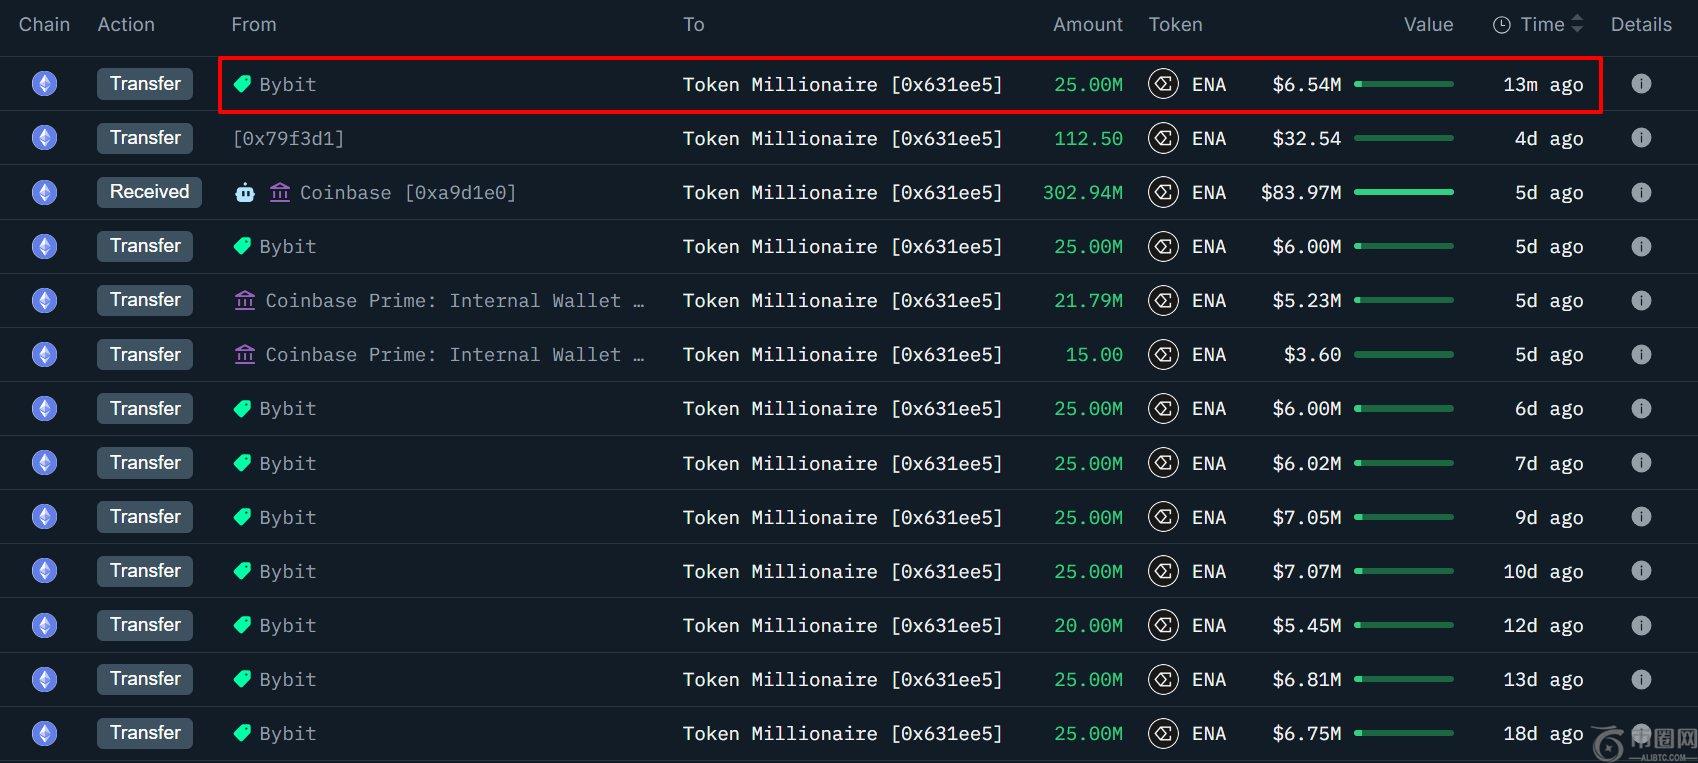Click Transfer badge in the 4d ago row
Viewport: 1698px width, 763px height.
pos(145,138)
